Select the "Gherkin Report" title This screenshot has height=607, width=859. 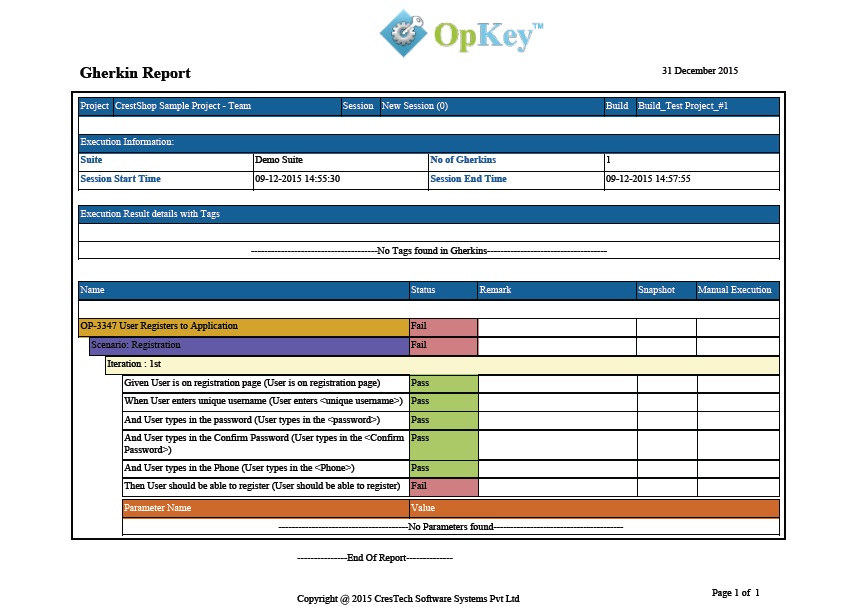[135, 73]
